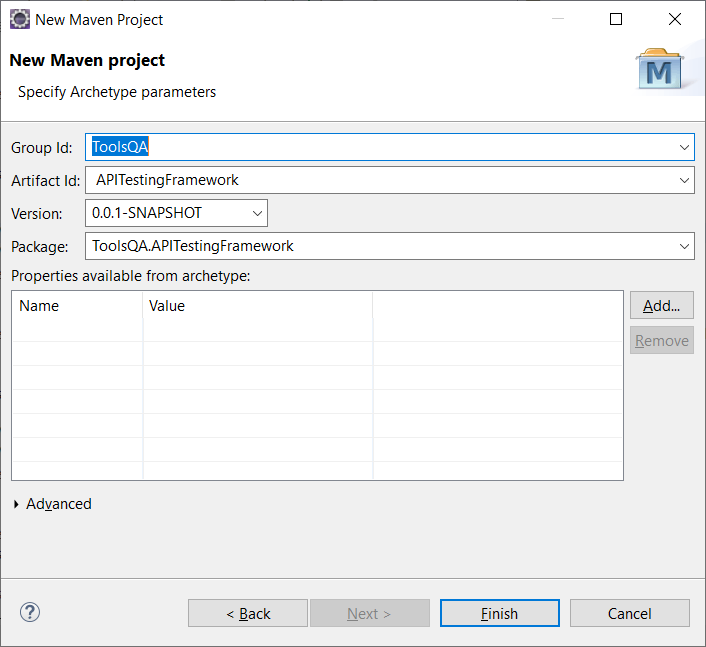Open the Package dropdown arrow
Screen dimensions: 706x647
click(684, 246)
